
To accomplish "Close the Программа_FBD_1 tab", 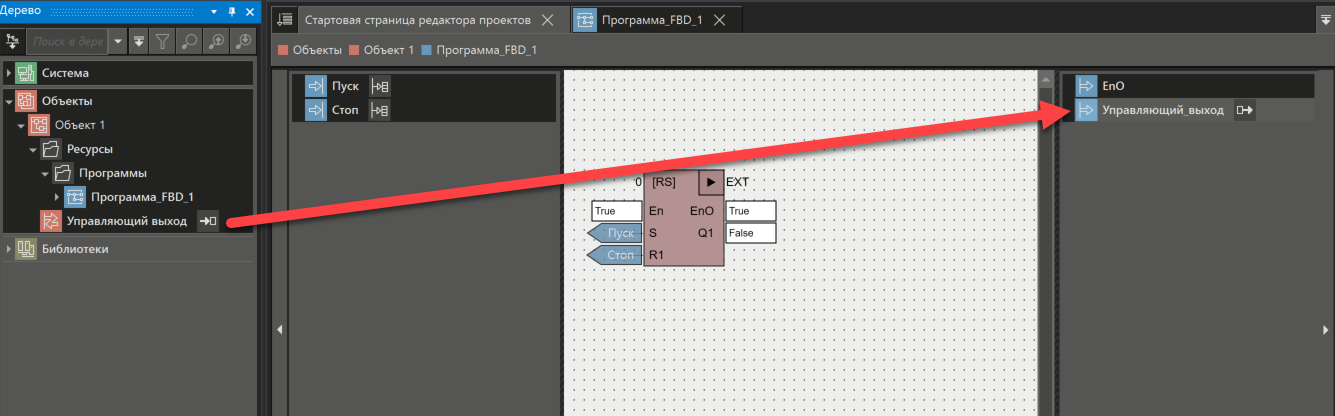I will 722,20.
